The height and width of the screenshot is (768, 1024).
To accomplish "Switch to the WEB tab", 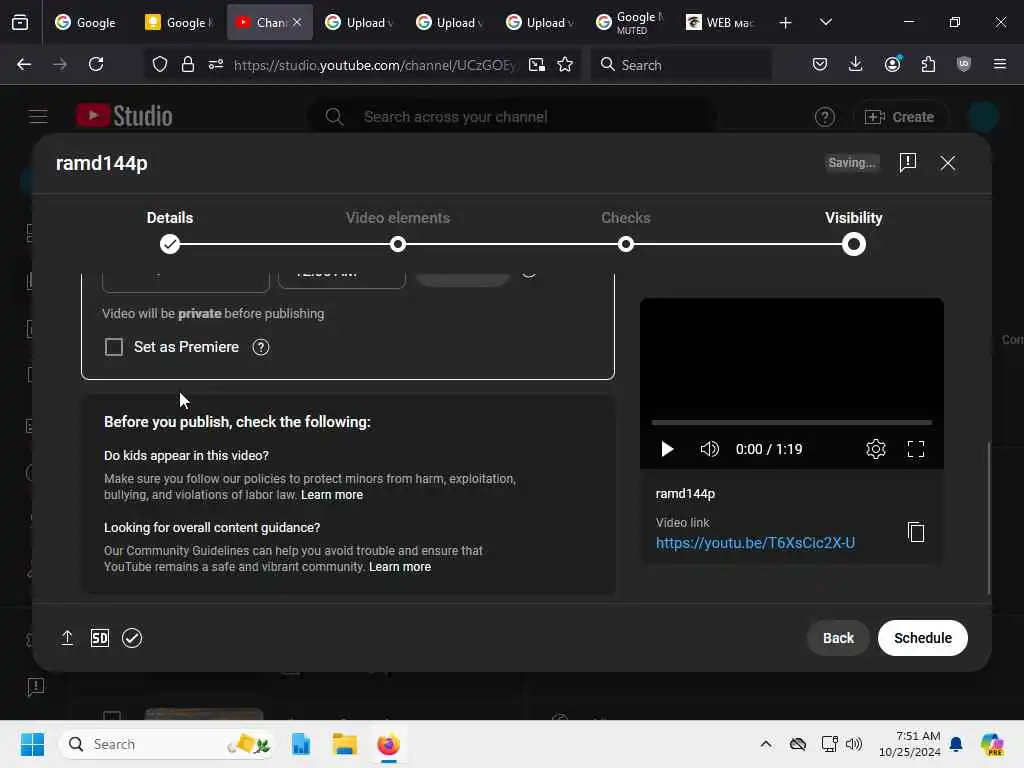I will (x=720, y=22).
